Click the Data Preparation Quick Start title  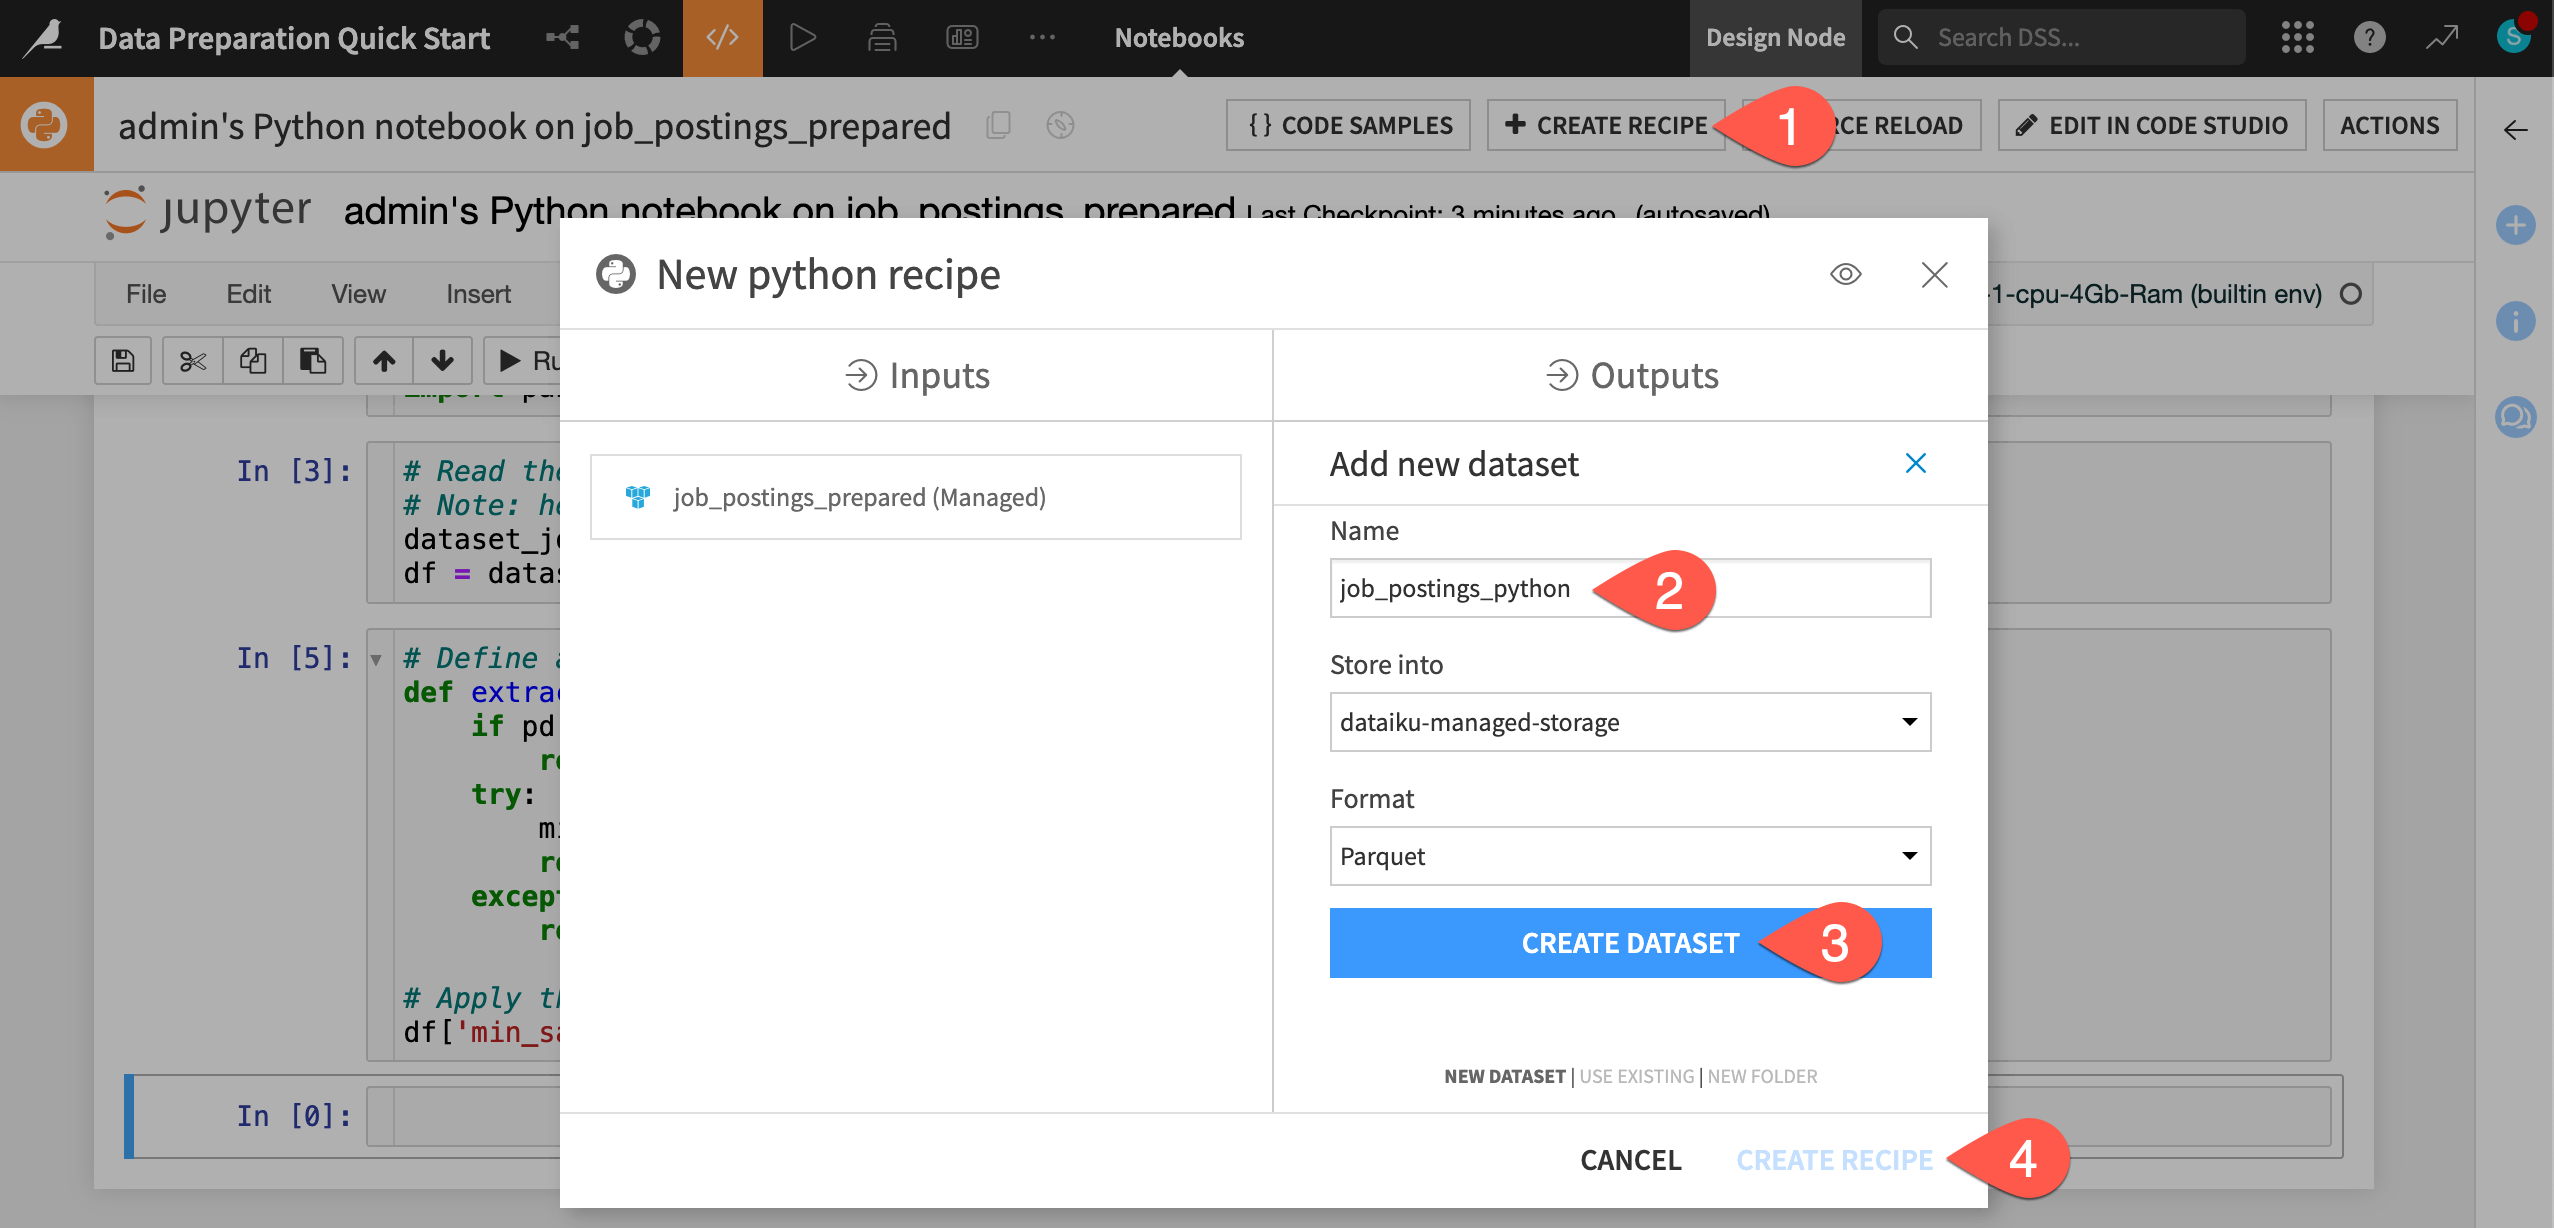tap(294, 38)
